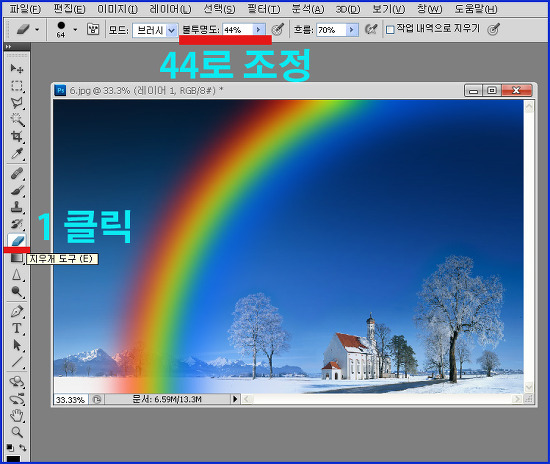Click the document vertical scrollbar up arrow
The height and width of the screenshot is (464, 550).
[529, 106]
